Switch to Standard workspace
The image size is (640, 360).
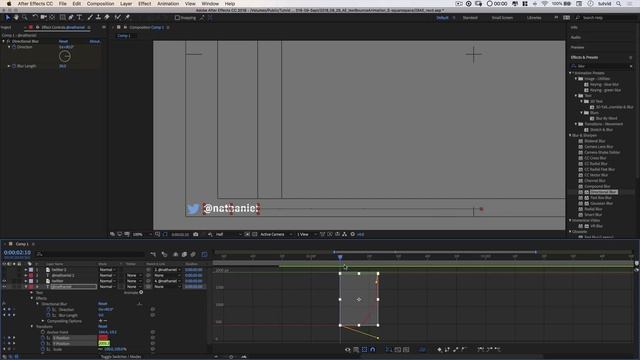[x=470, y=18]
